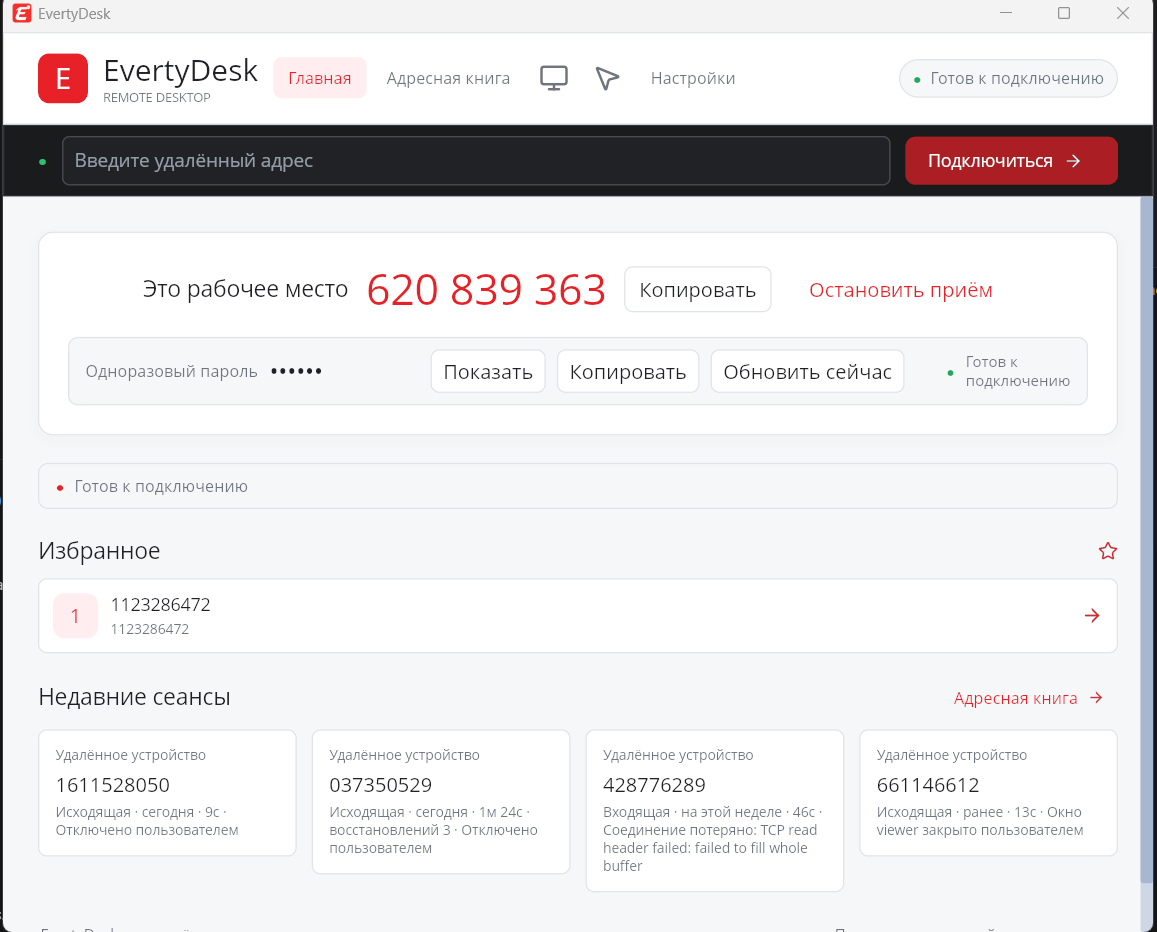The height and width of the screenshot is (932, 1157).
Task: Switch to the Главная tab
Action: pyautogui.click(x=320, y=78)
